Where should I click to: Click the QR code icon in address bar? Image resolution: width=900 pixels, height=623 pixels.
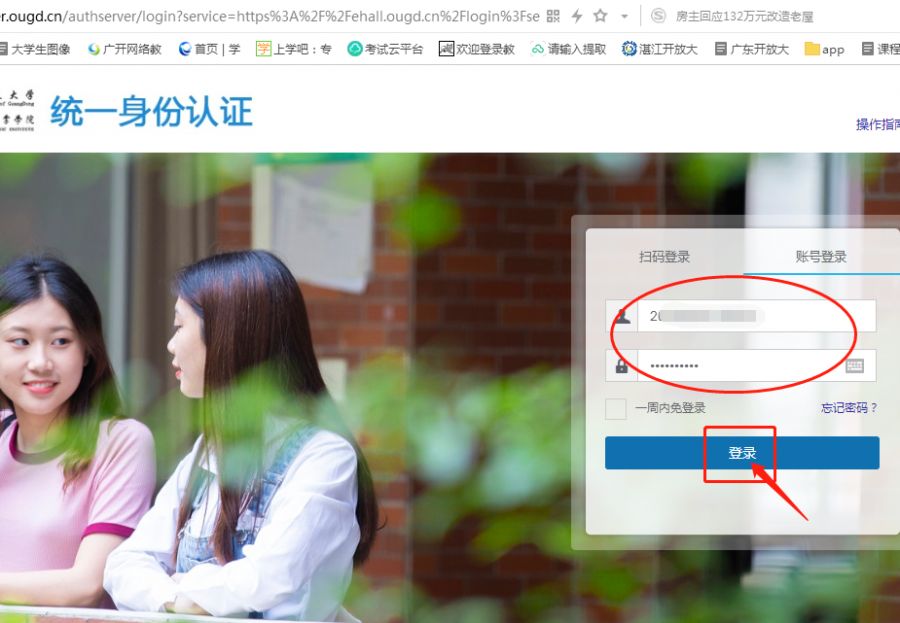553,16
